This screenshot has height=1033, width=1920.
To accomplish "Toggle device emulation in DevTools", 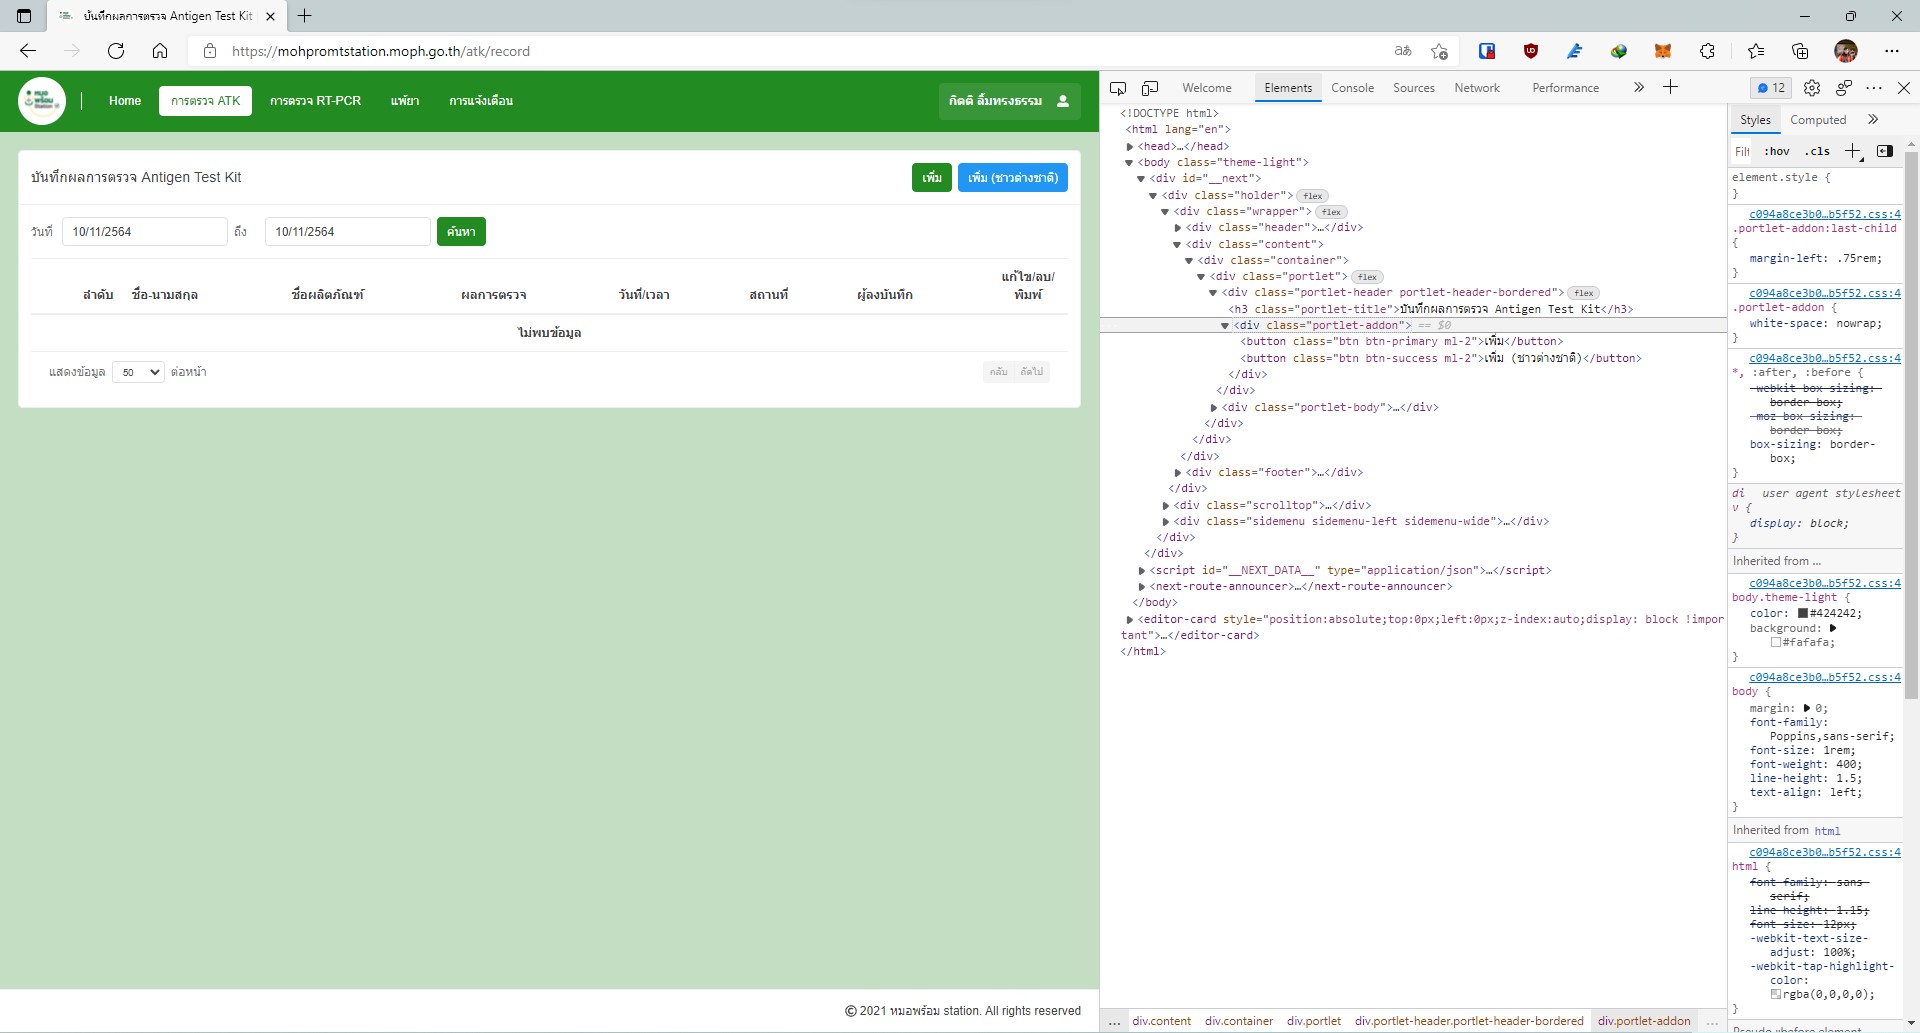I will [1150, 88].
